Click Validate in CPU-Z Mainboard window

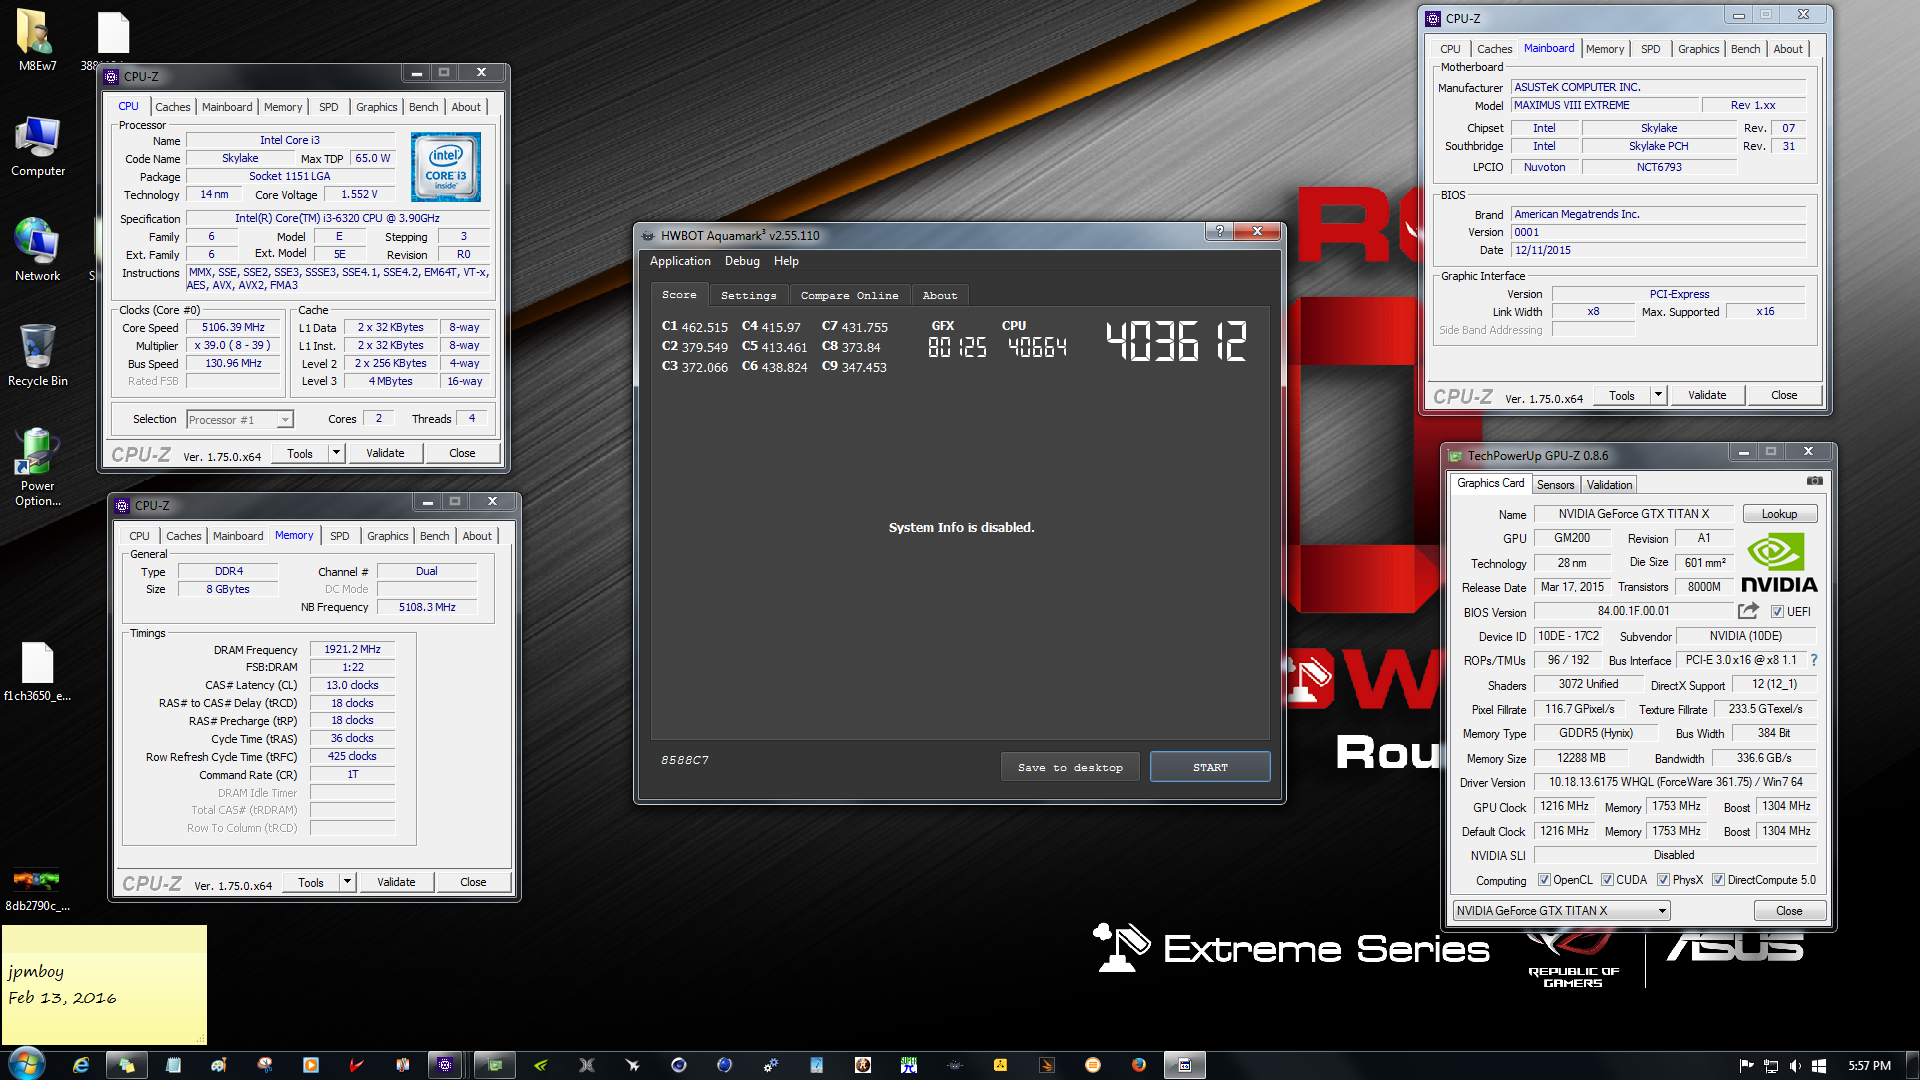[1707, 395]
